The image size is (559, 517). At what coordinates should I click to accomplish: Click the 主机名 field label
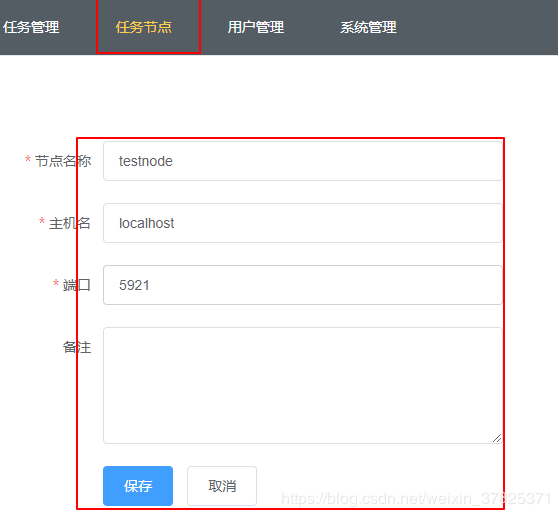coord(70,223)
